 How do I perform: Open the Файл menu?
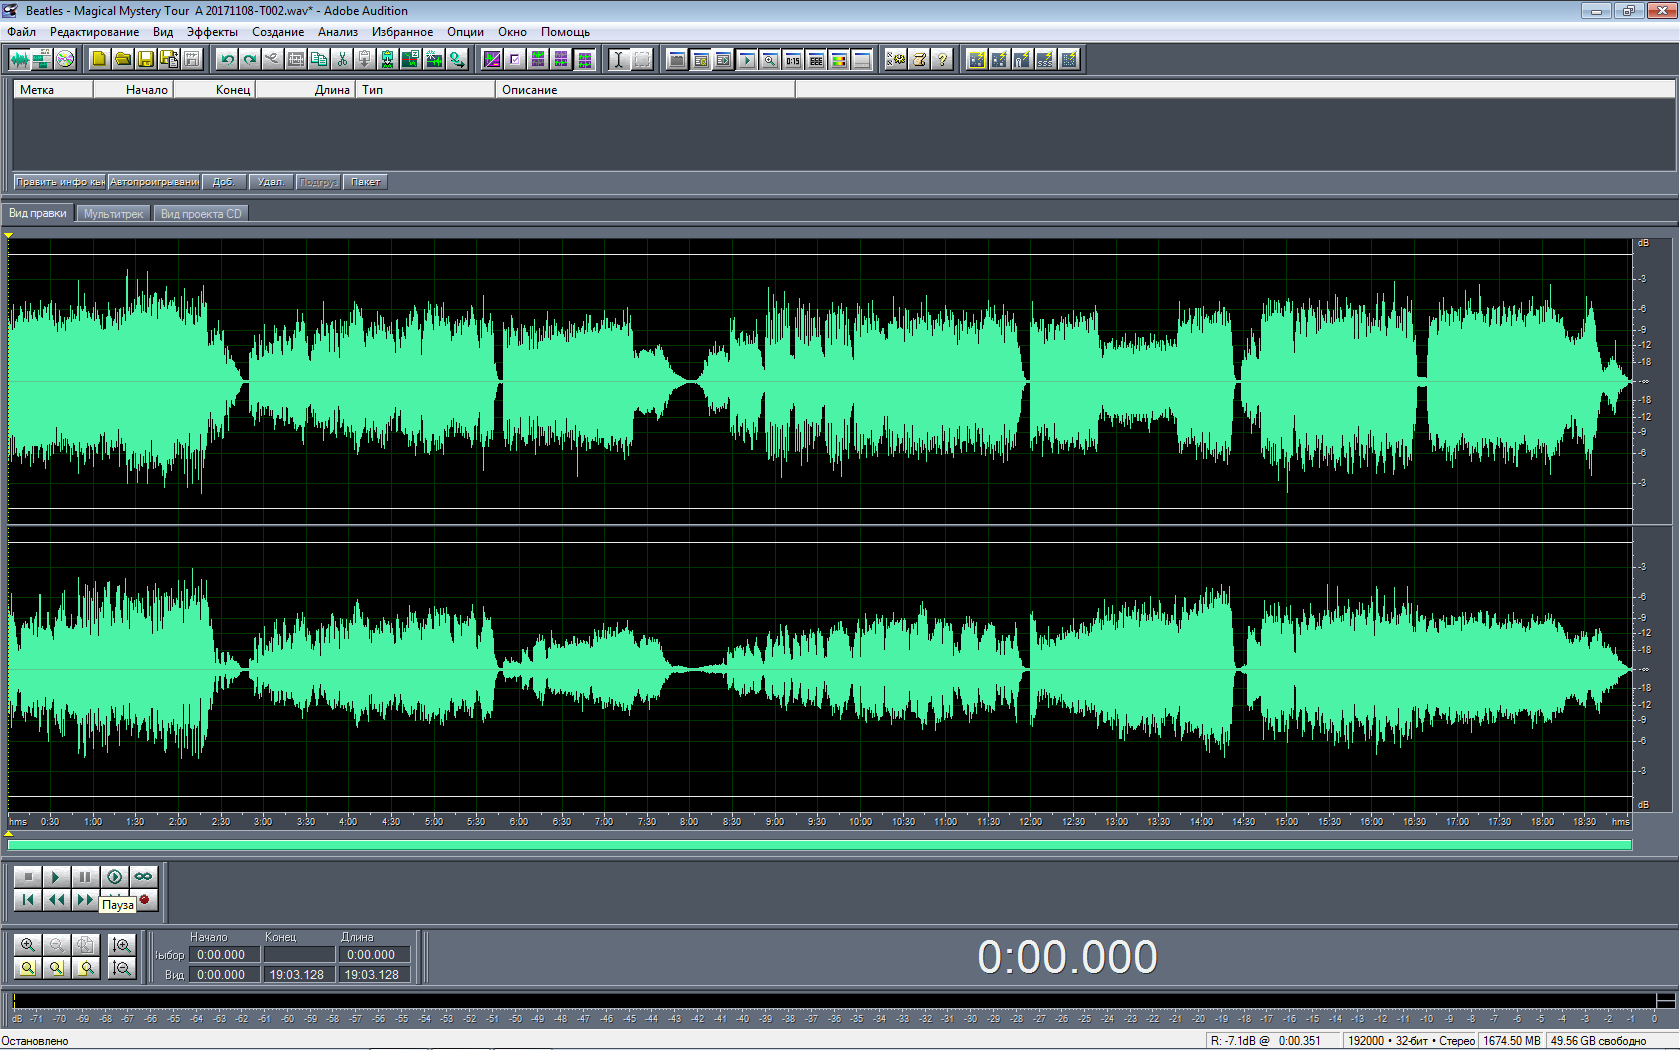21,32
